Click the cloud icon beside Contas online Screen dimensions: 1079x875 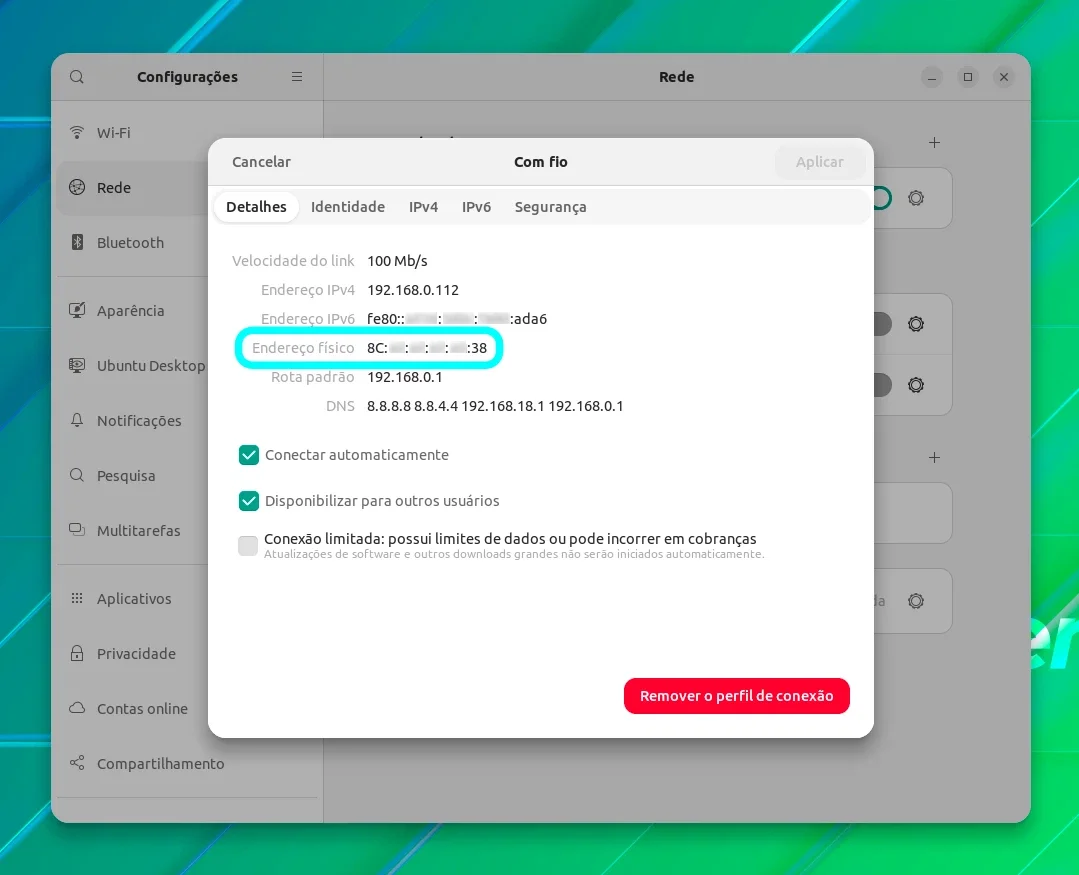point(77,708)
